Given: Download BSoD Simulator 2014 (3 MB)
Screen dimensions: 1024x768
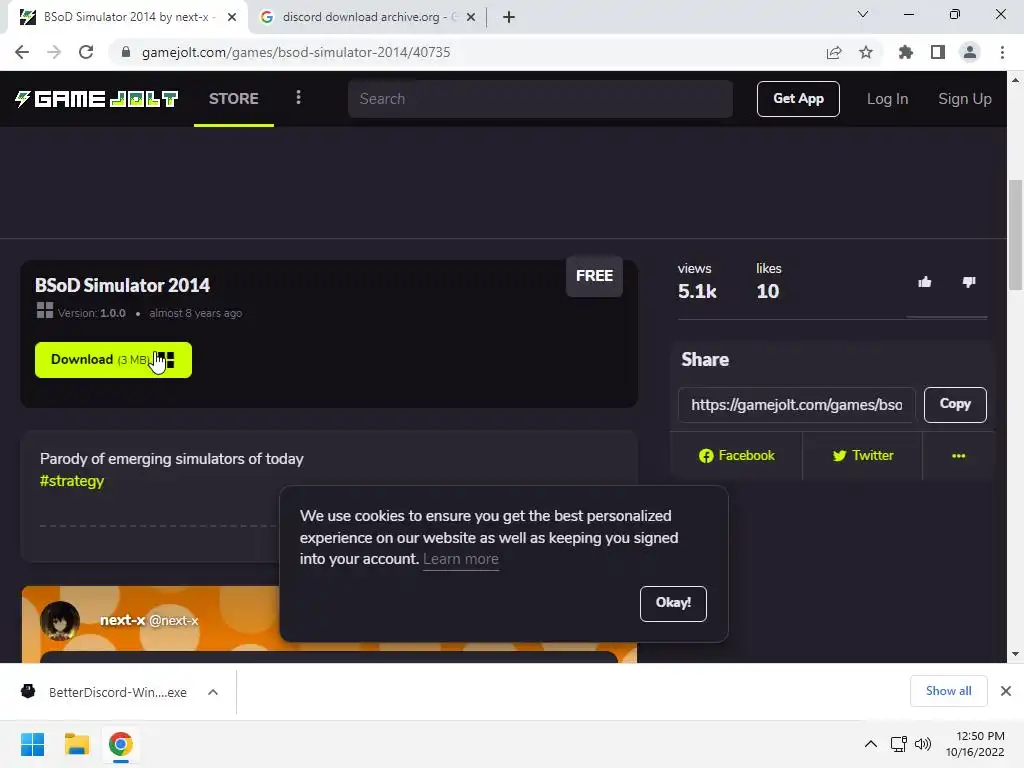Looking at the screenshot, I should coord(113,360).
